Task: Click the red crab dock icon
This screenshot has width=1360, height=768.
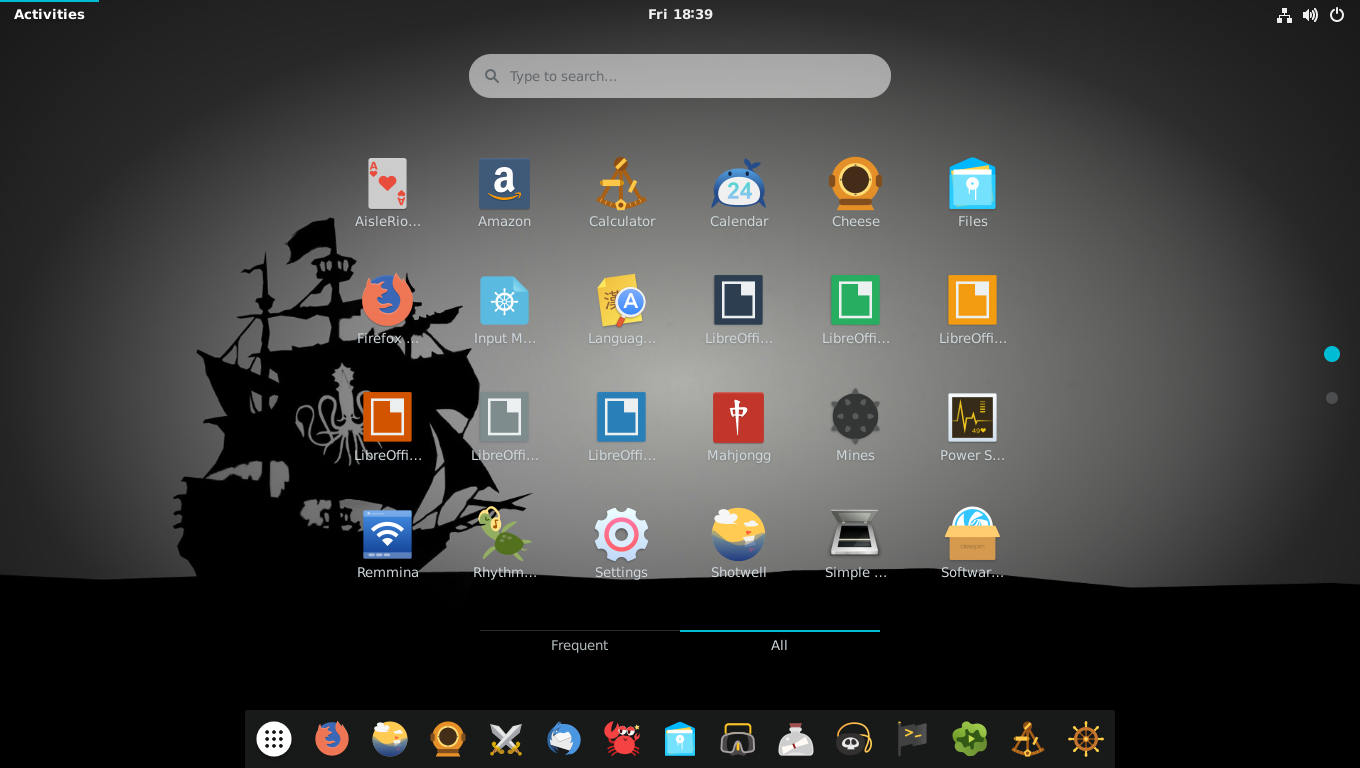Action: (622, 739)
